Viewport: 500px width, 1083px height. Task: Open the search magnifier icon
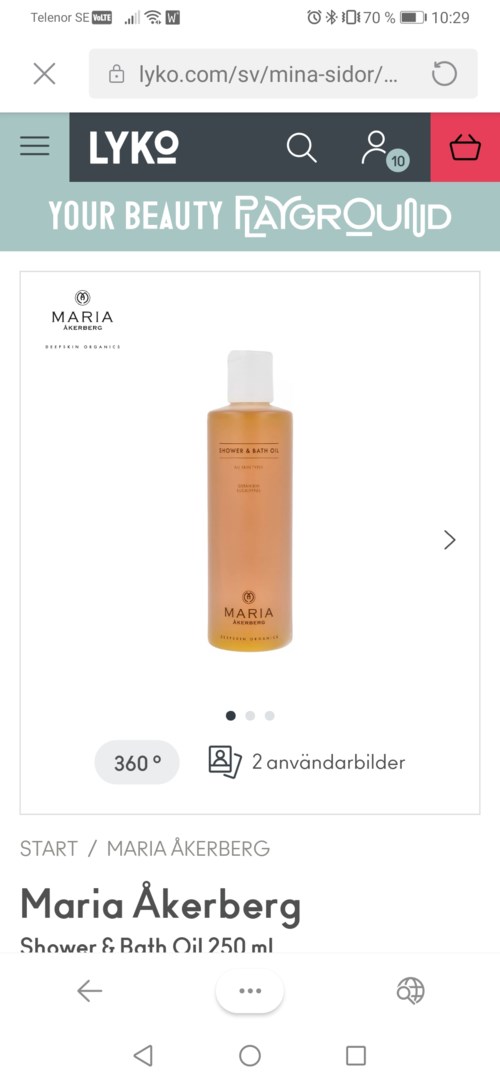(x=301, y=147)
